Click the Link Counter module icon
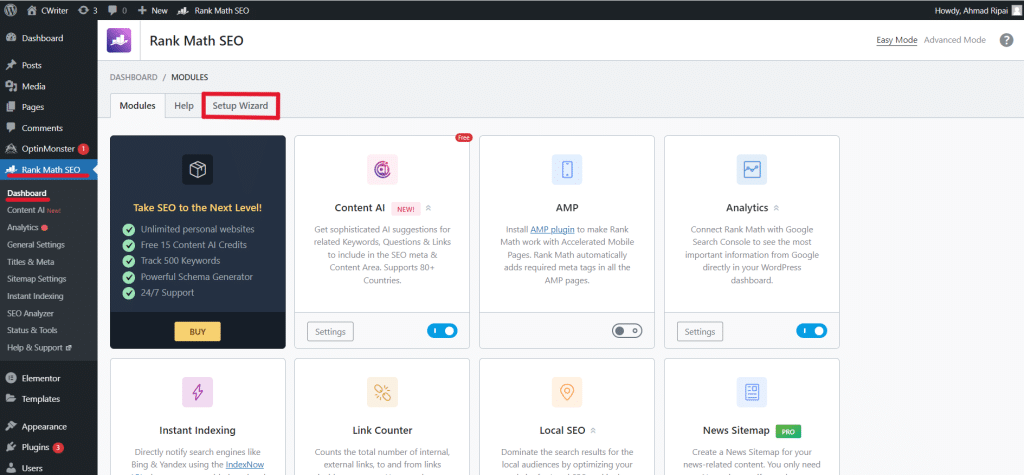The height and width of the screenshot is (475, 1024). 382,392
